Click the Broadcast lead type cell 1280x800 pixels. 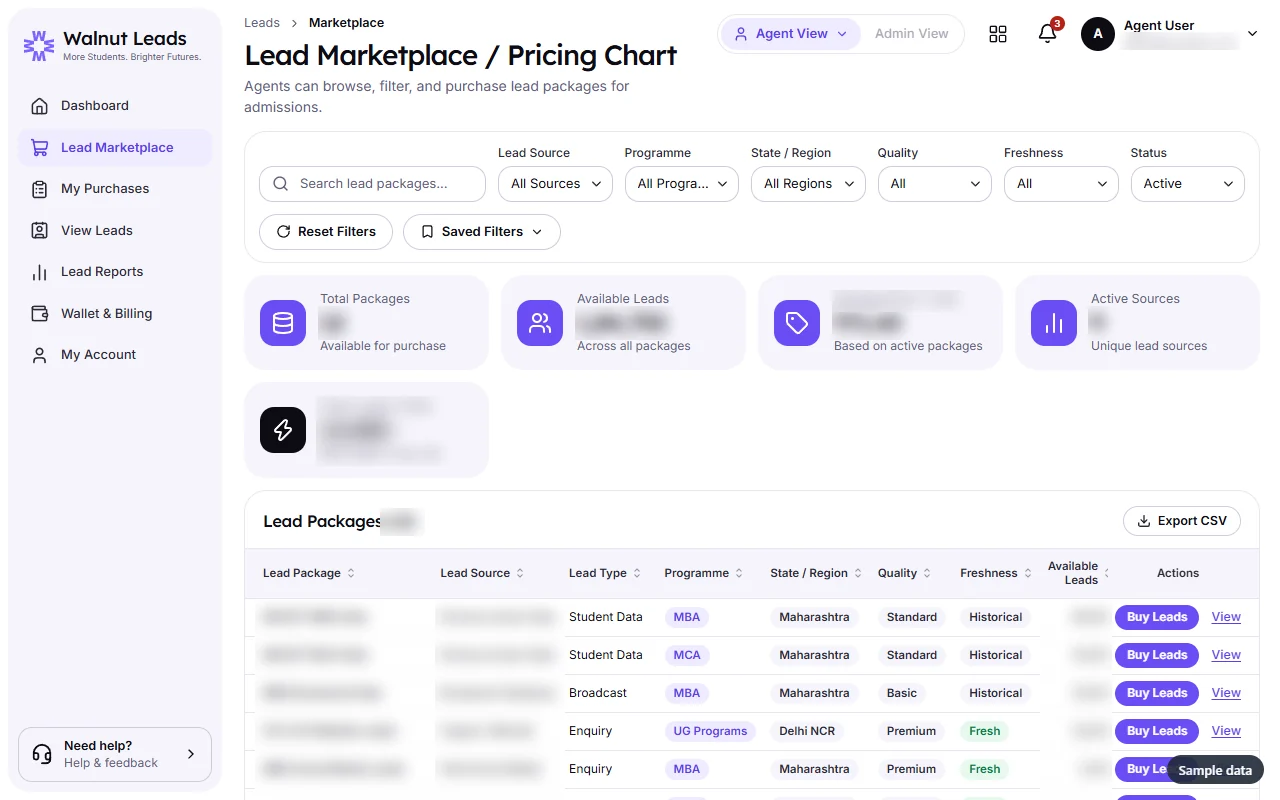[x=598, y=693]
